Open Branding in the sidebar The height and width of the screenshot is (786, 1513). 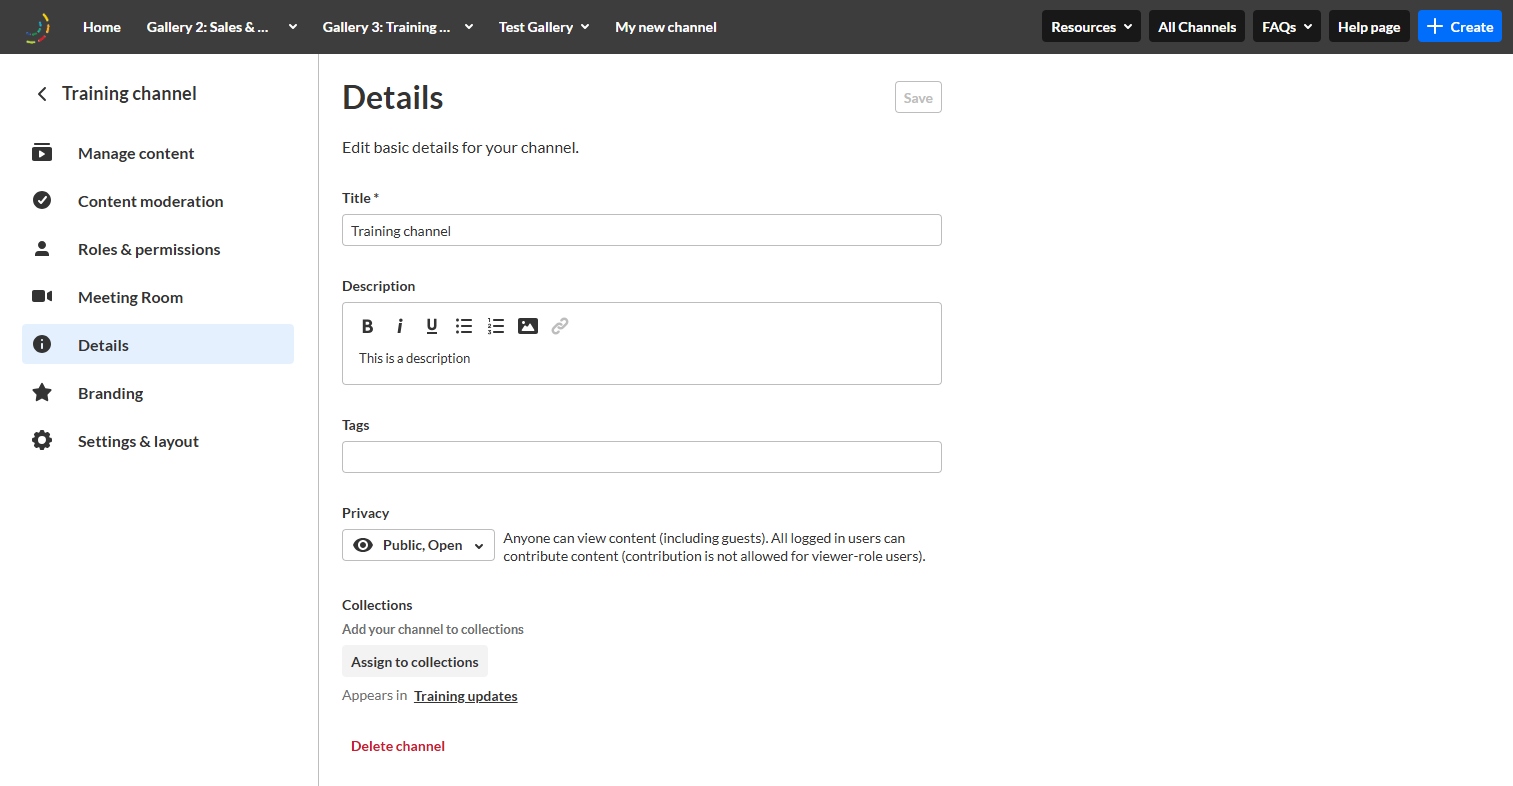[x=158, y=393]
